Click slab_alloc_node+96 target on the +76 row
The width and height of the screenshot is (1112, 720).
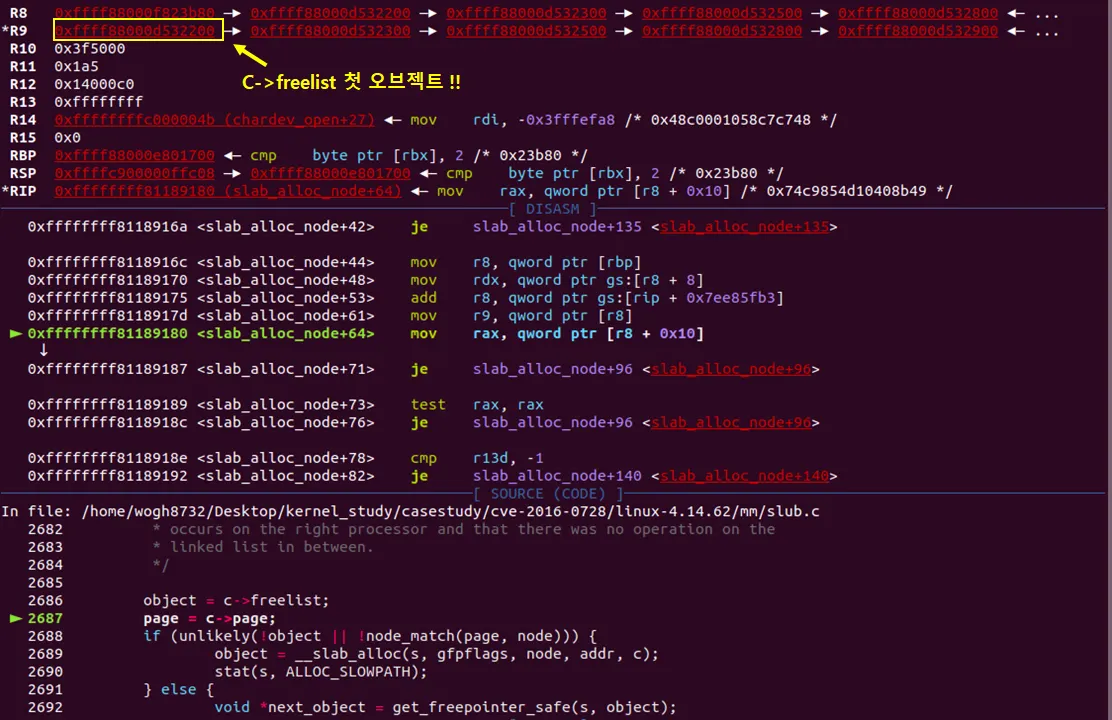[730, 422]
